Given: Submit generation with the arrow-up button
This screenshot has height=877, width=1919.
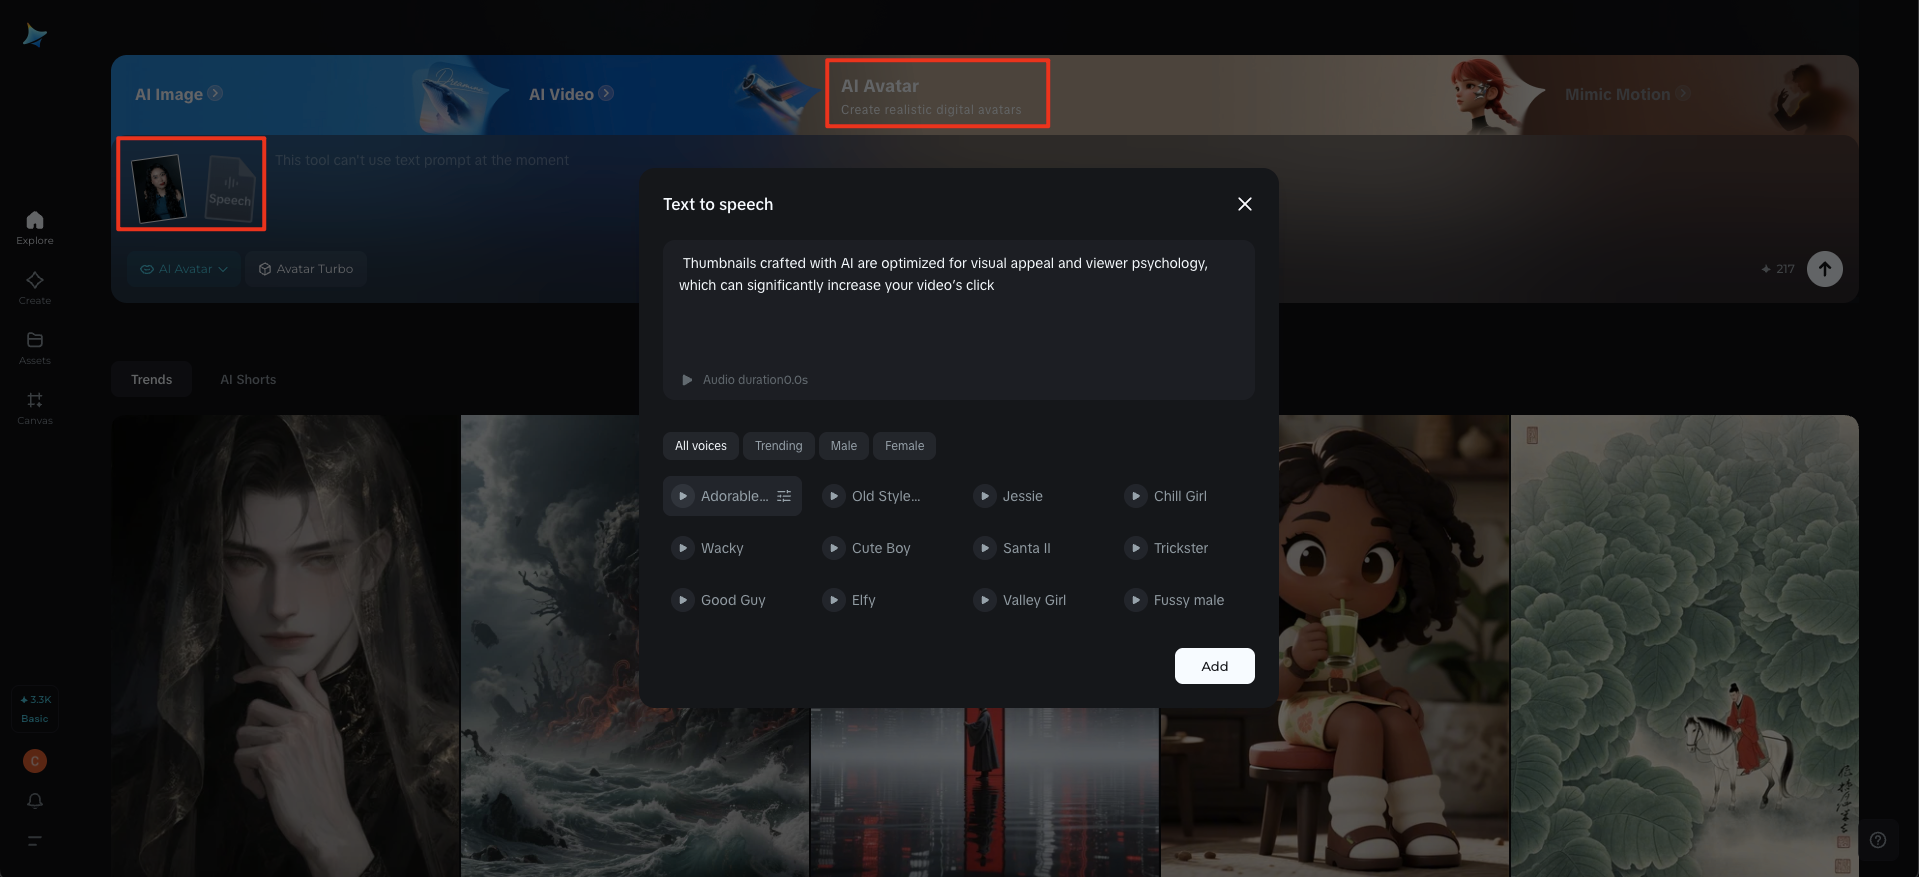Looking at the screenshot, I should click(x=1825, y=269).
